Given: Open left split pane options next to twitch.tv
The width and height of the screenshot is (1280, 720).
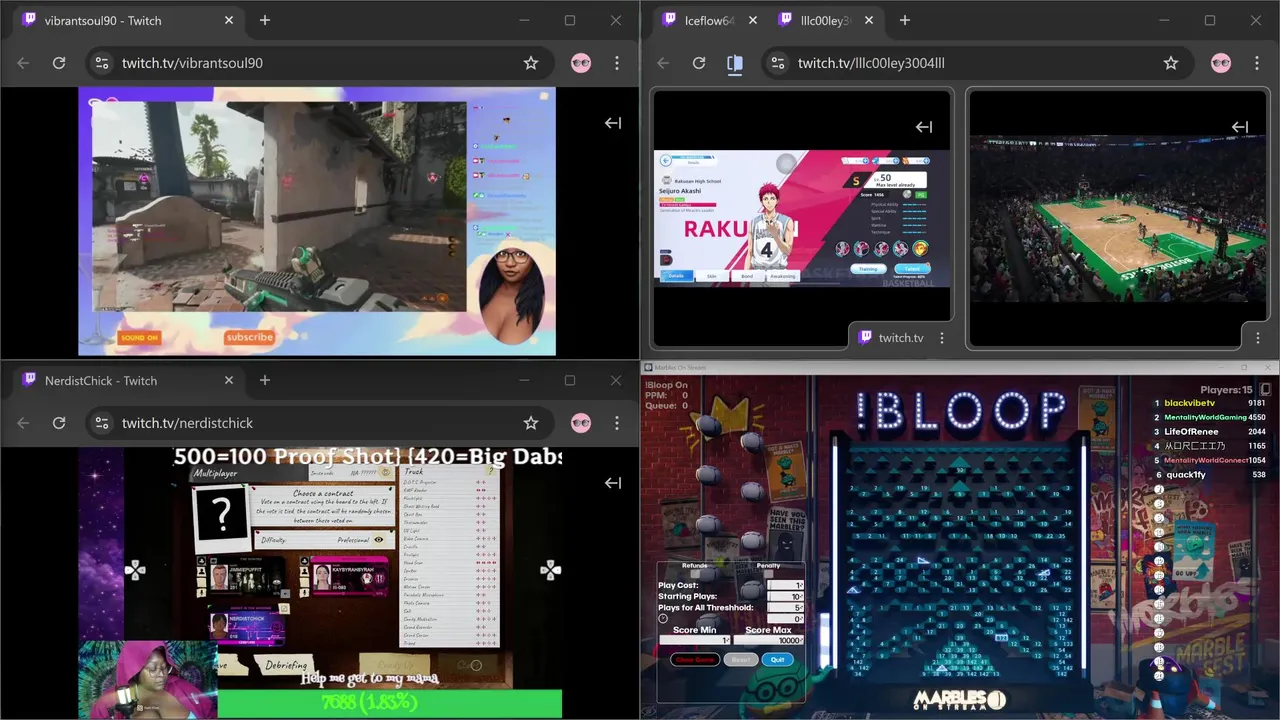Looking at the screenshot, I should [941, 338].
